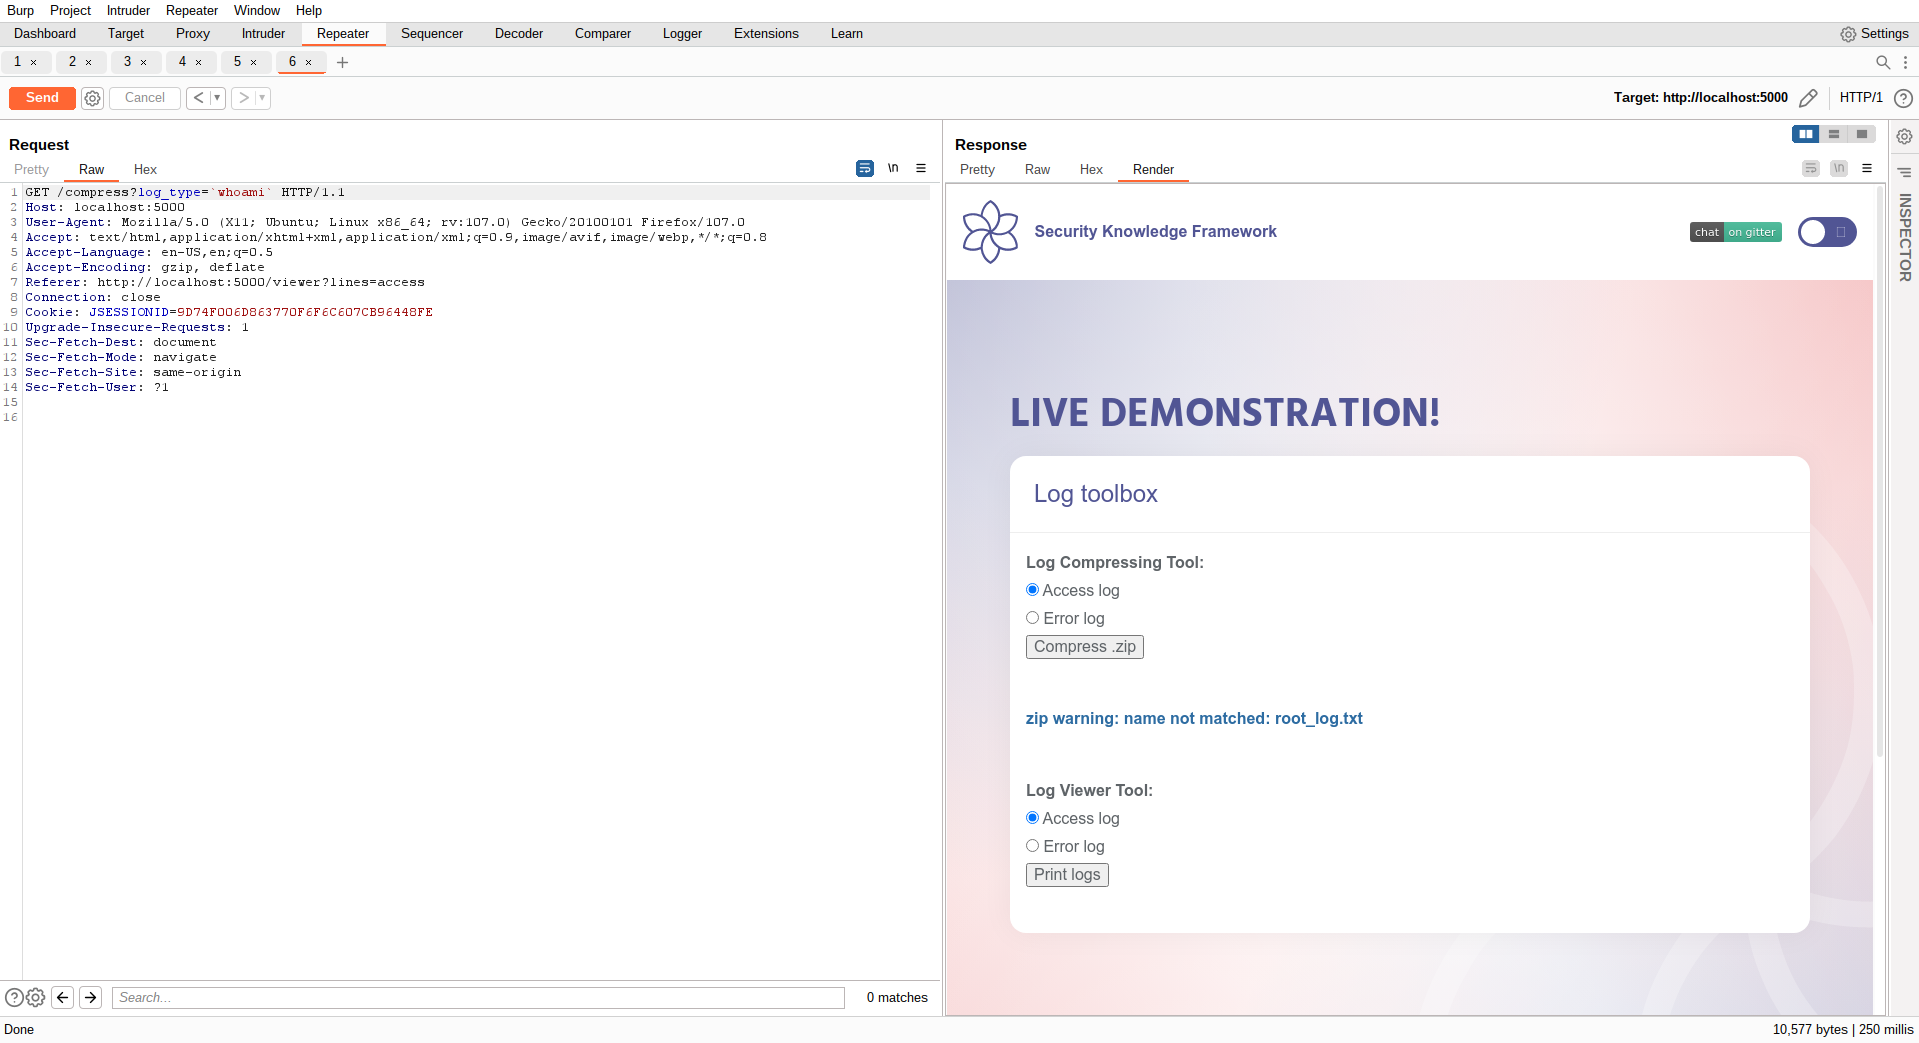Close Repeater tab 3
This screenshot has width=1919, height=1043.
point(143,62)
